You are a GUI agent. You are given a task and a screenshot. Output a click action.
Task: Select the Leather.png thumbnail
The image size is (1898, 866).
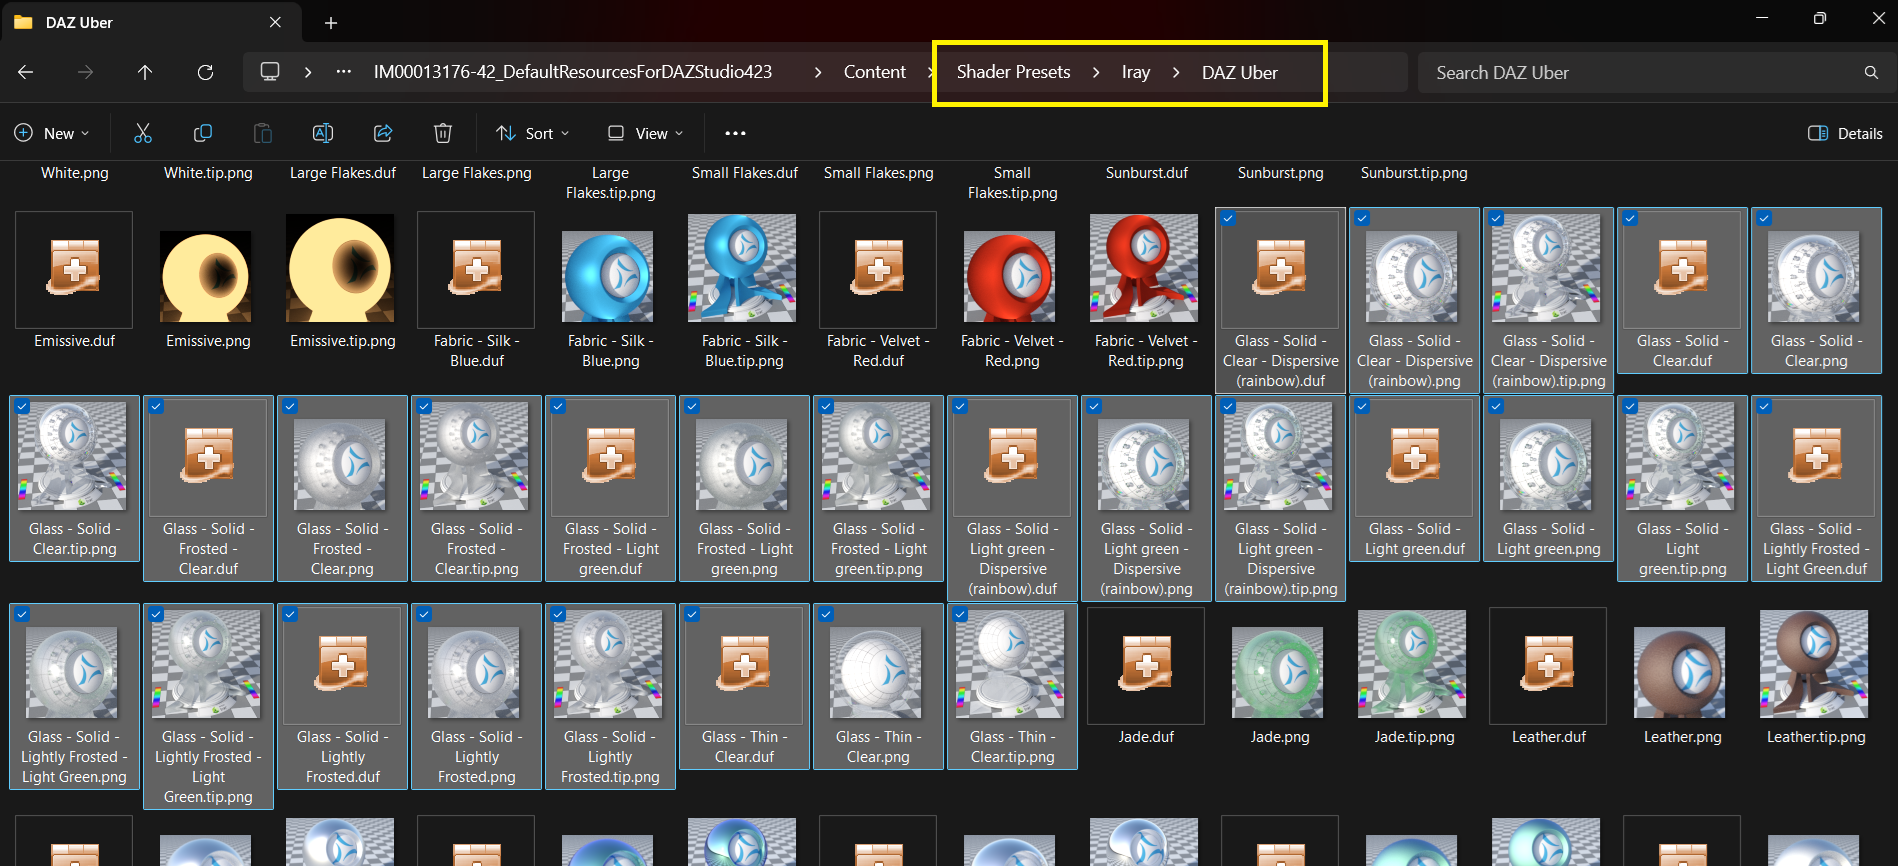click(1682, 672)
